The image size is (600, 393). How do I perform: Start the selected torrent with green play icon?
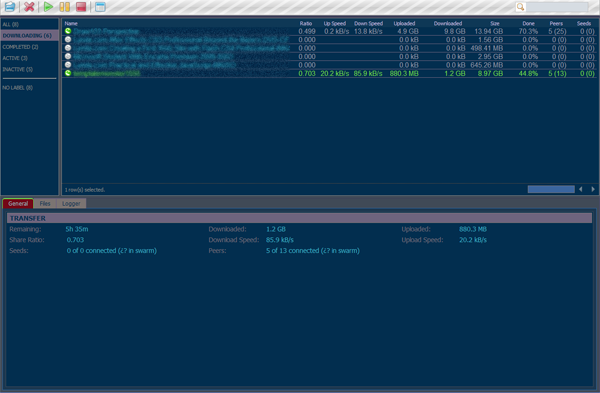[48, 7]
